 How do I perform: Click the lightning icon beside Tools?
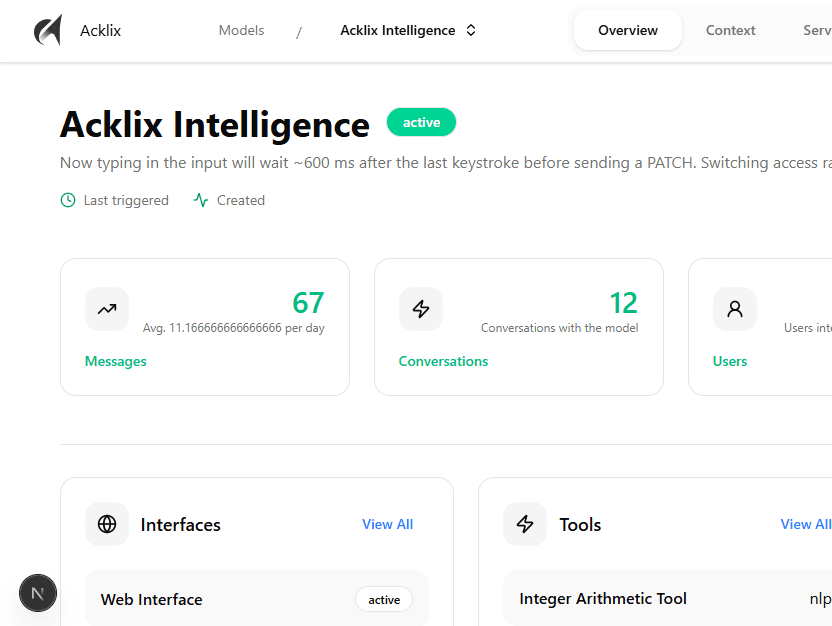point(525,524)
